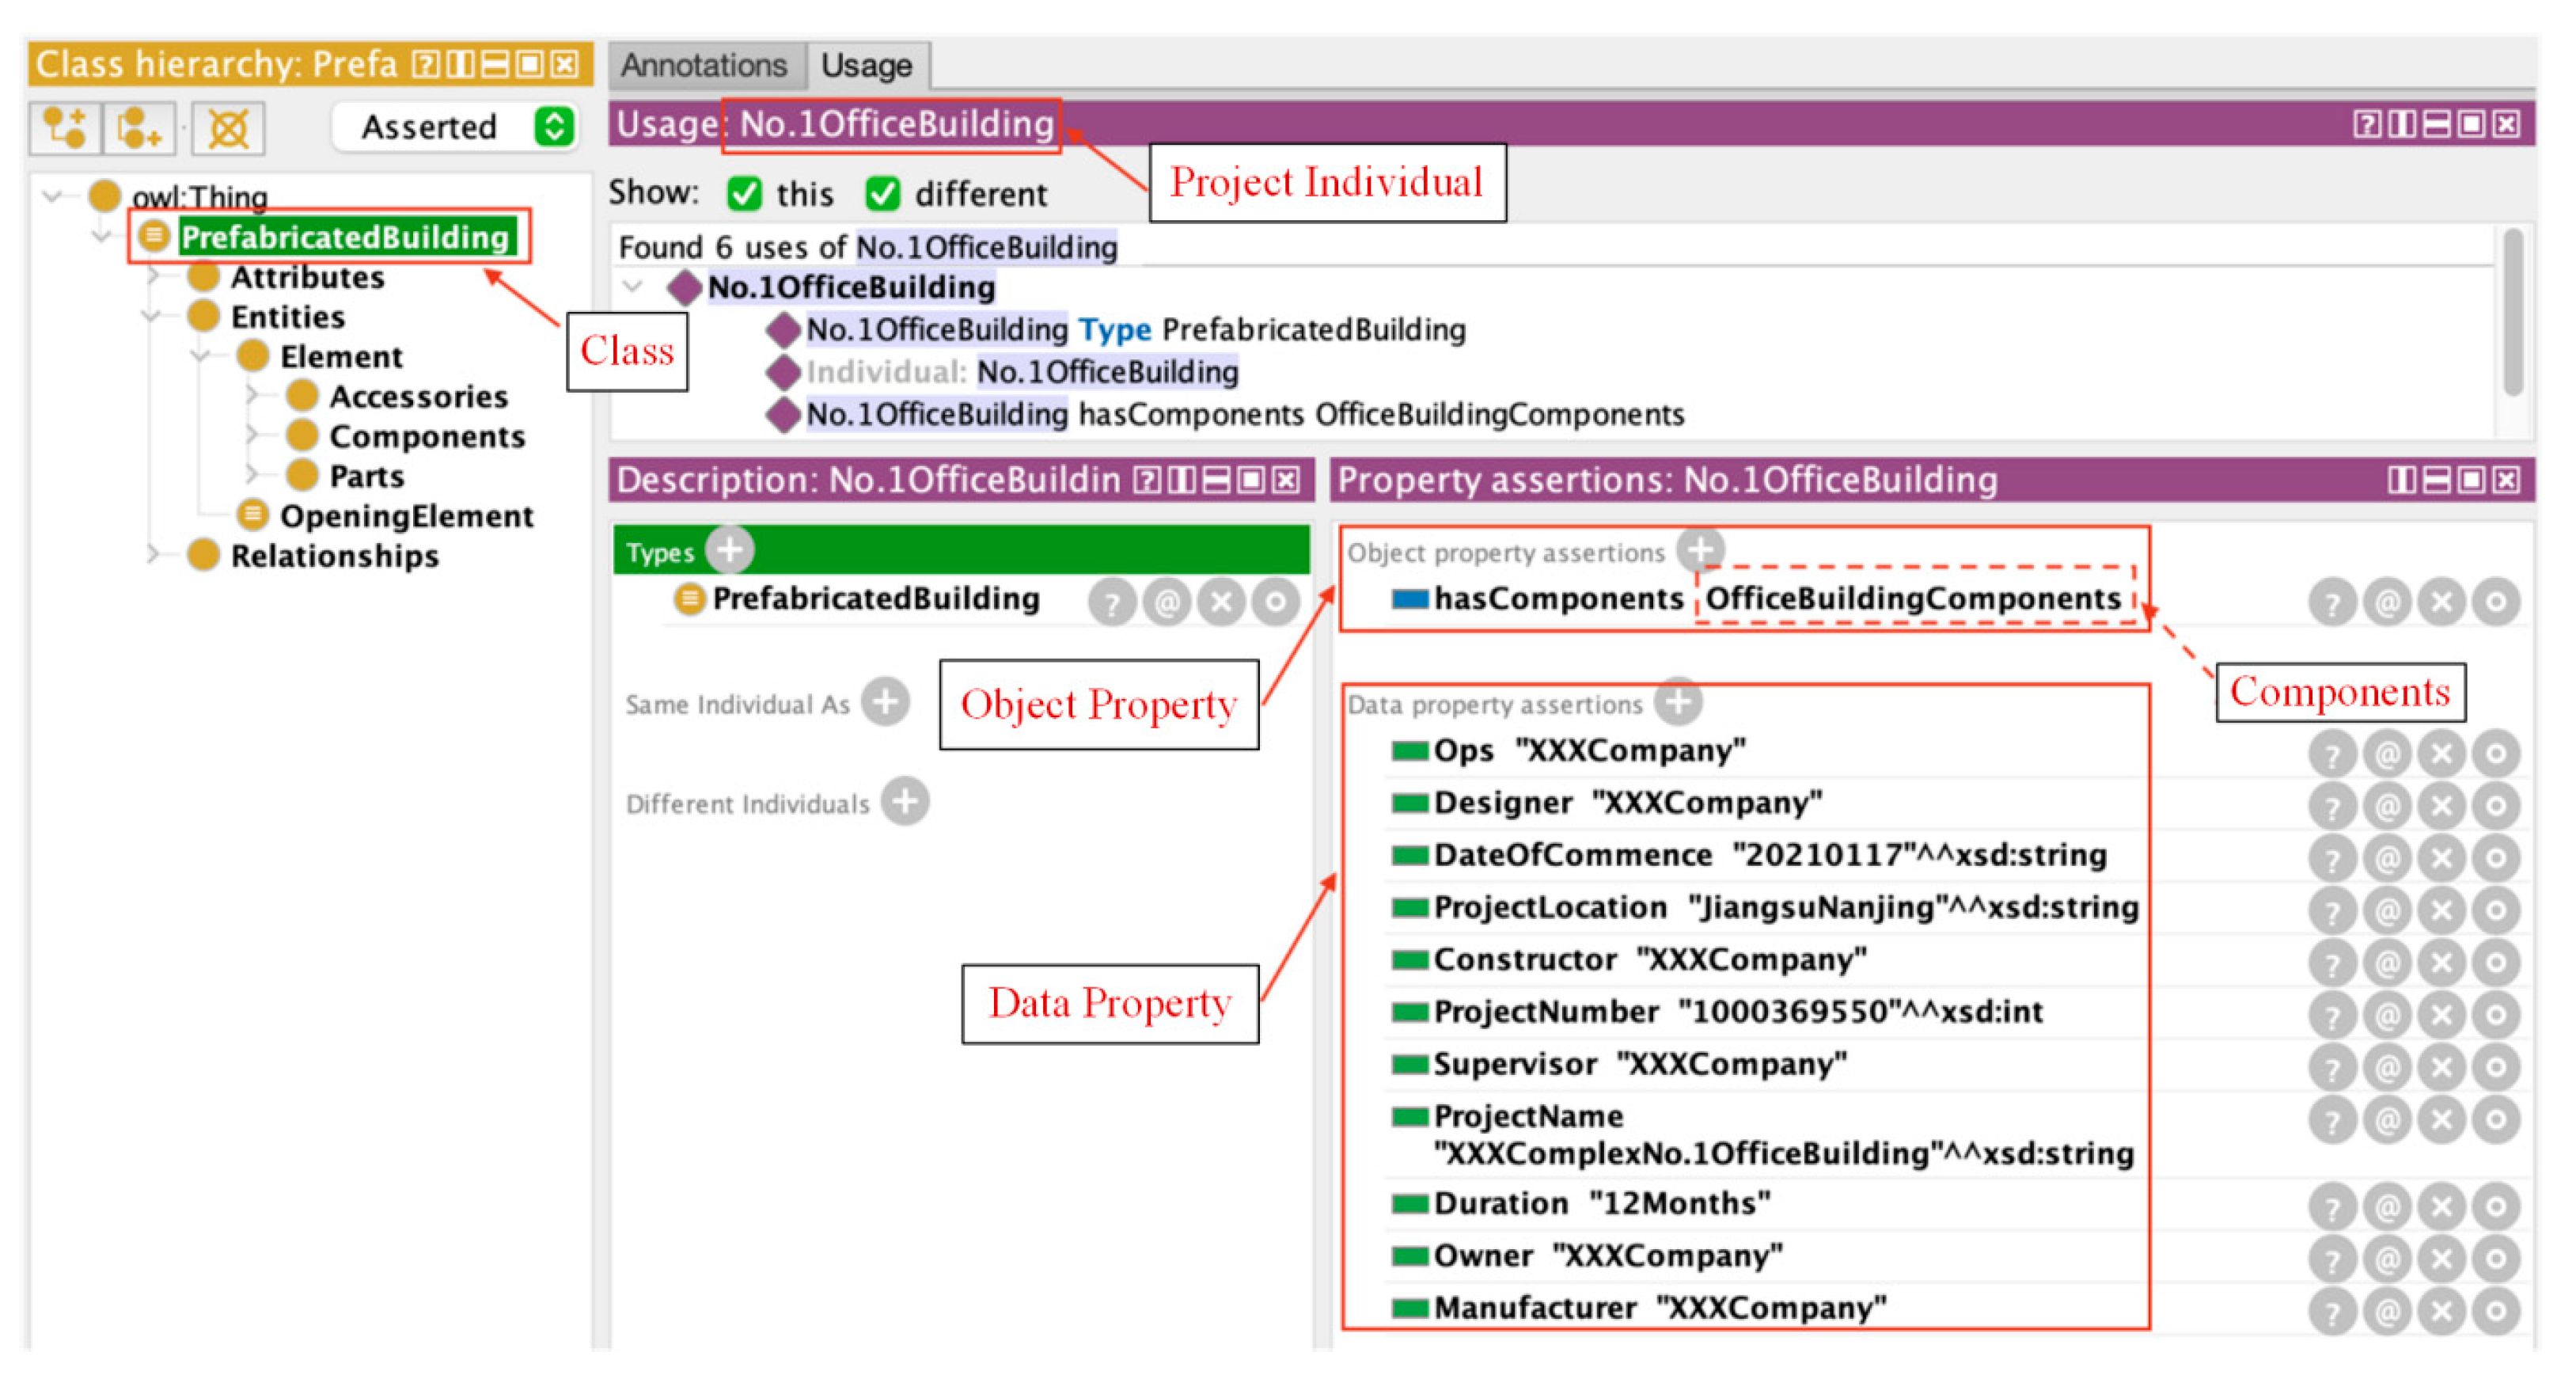Viewport: 2576px width, 1394px height.
Task: Click the delete class icon
Action: tap(228, 128)
